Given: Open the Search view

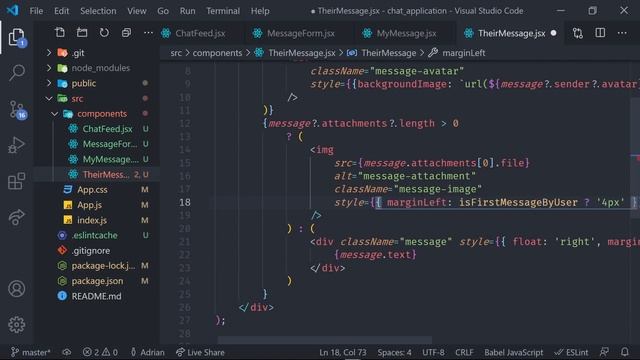Looking at the screenshot, I should tap(16, 73).
